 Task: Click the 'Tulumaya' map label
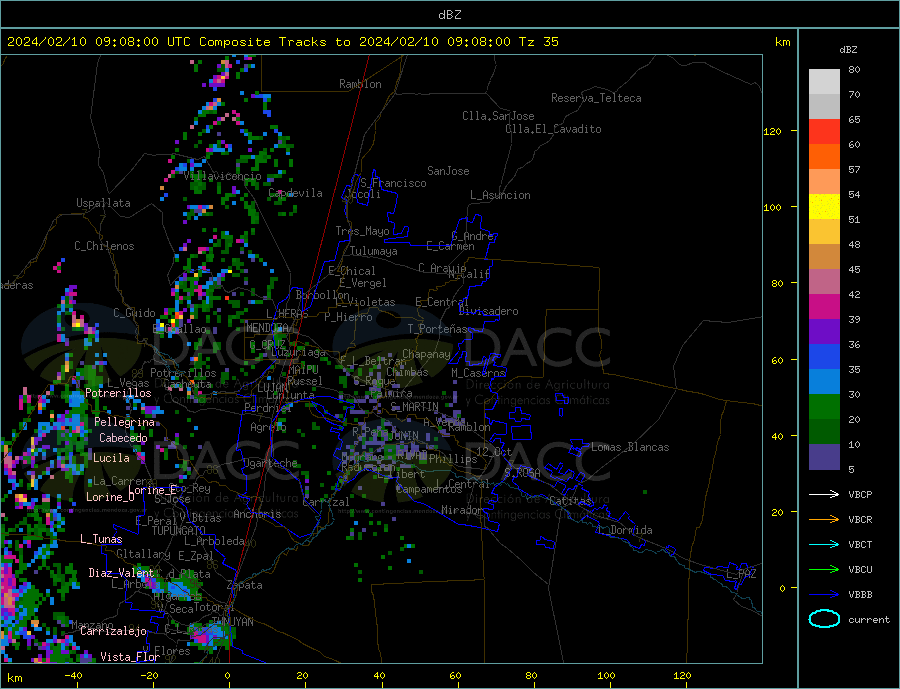(x=374, y=251)
